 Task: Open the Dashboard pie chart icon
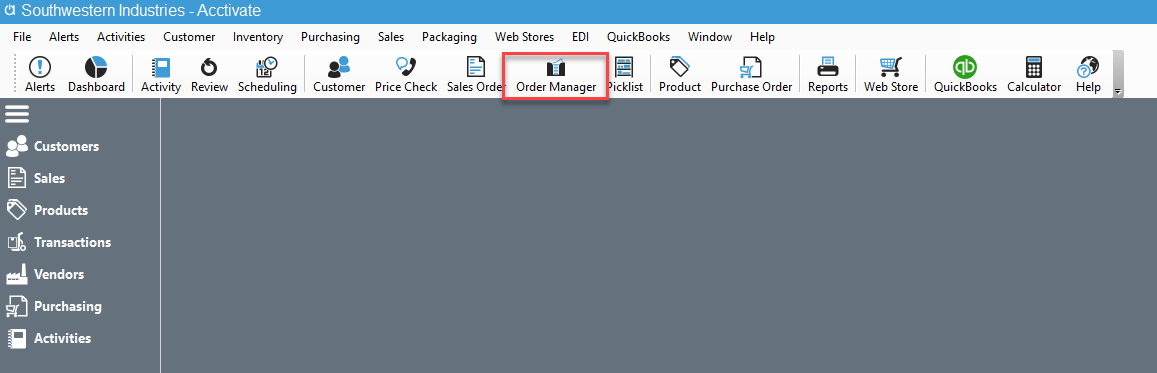(x=96, y=74)
